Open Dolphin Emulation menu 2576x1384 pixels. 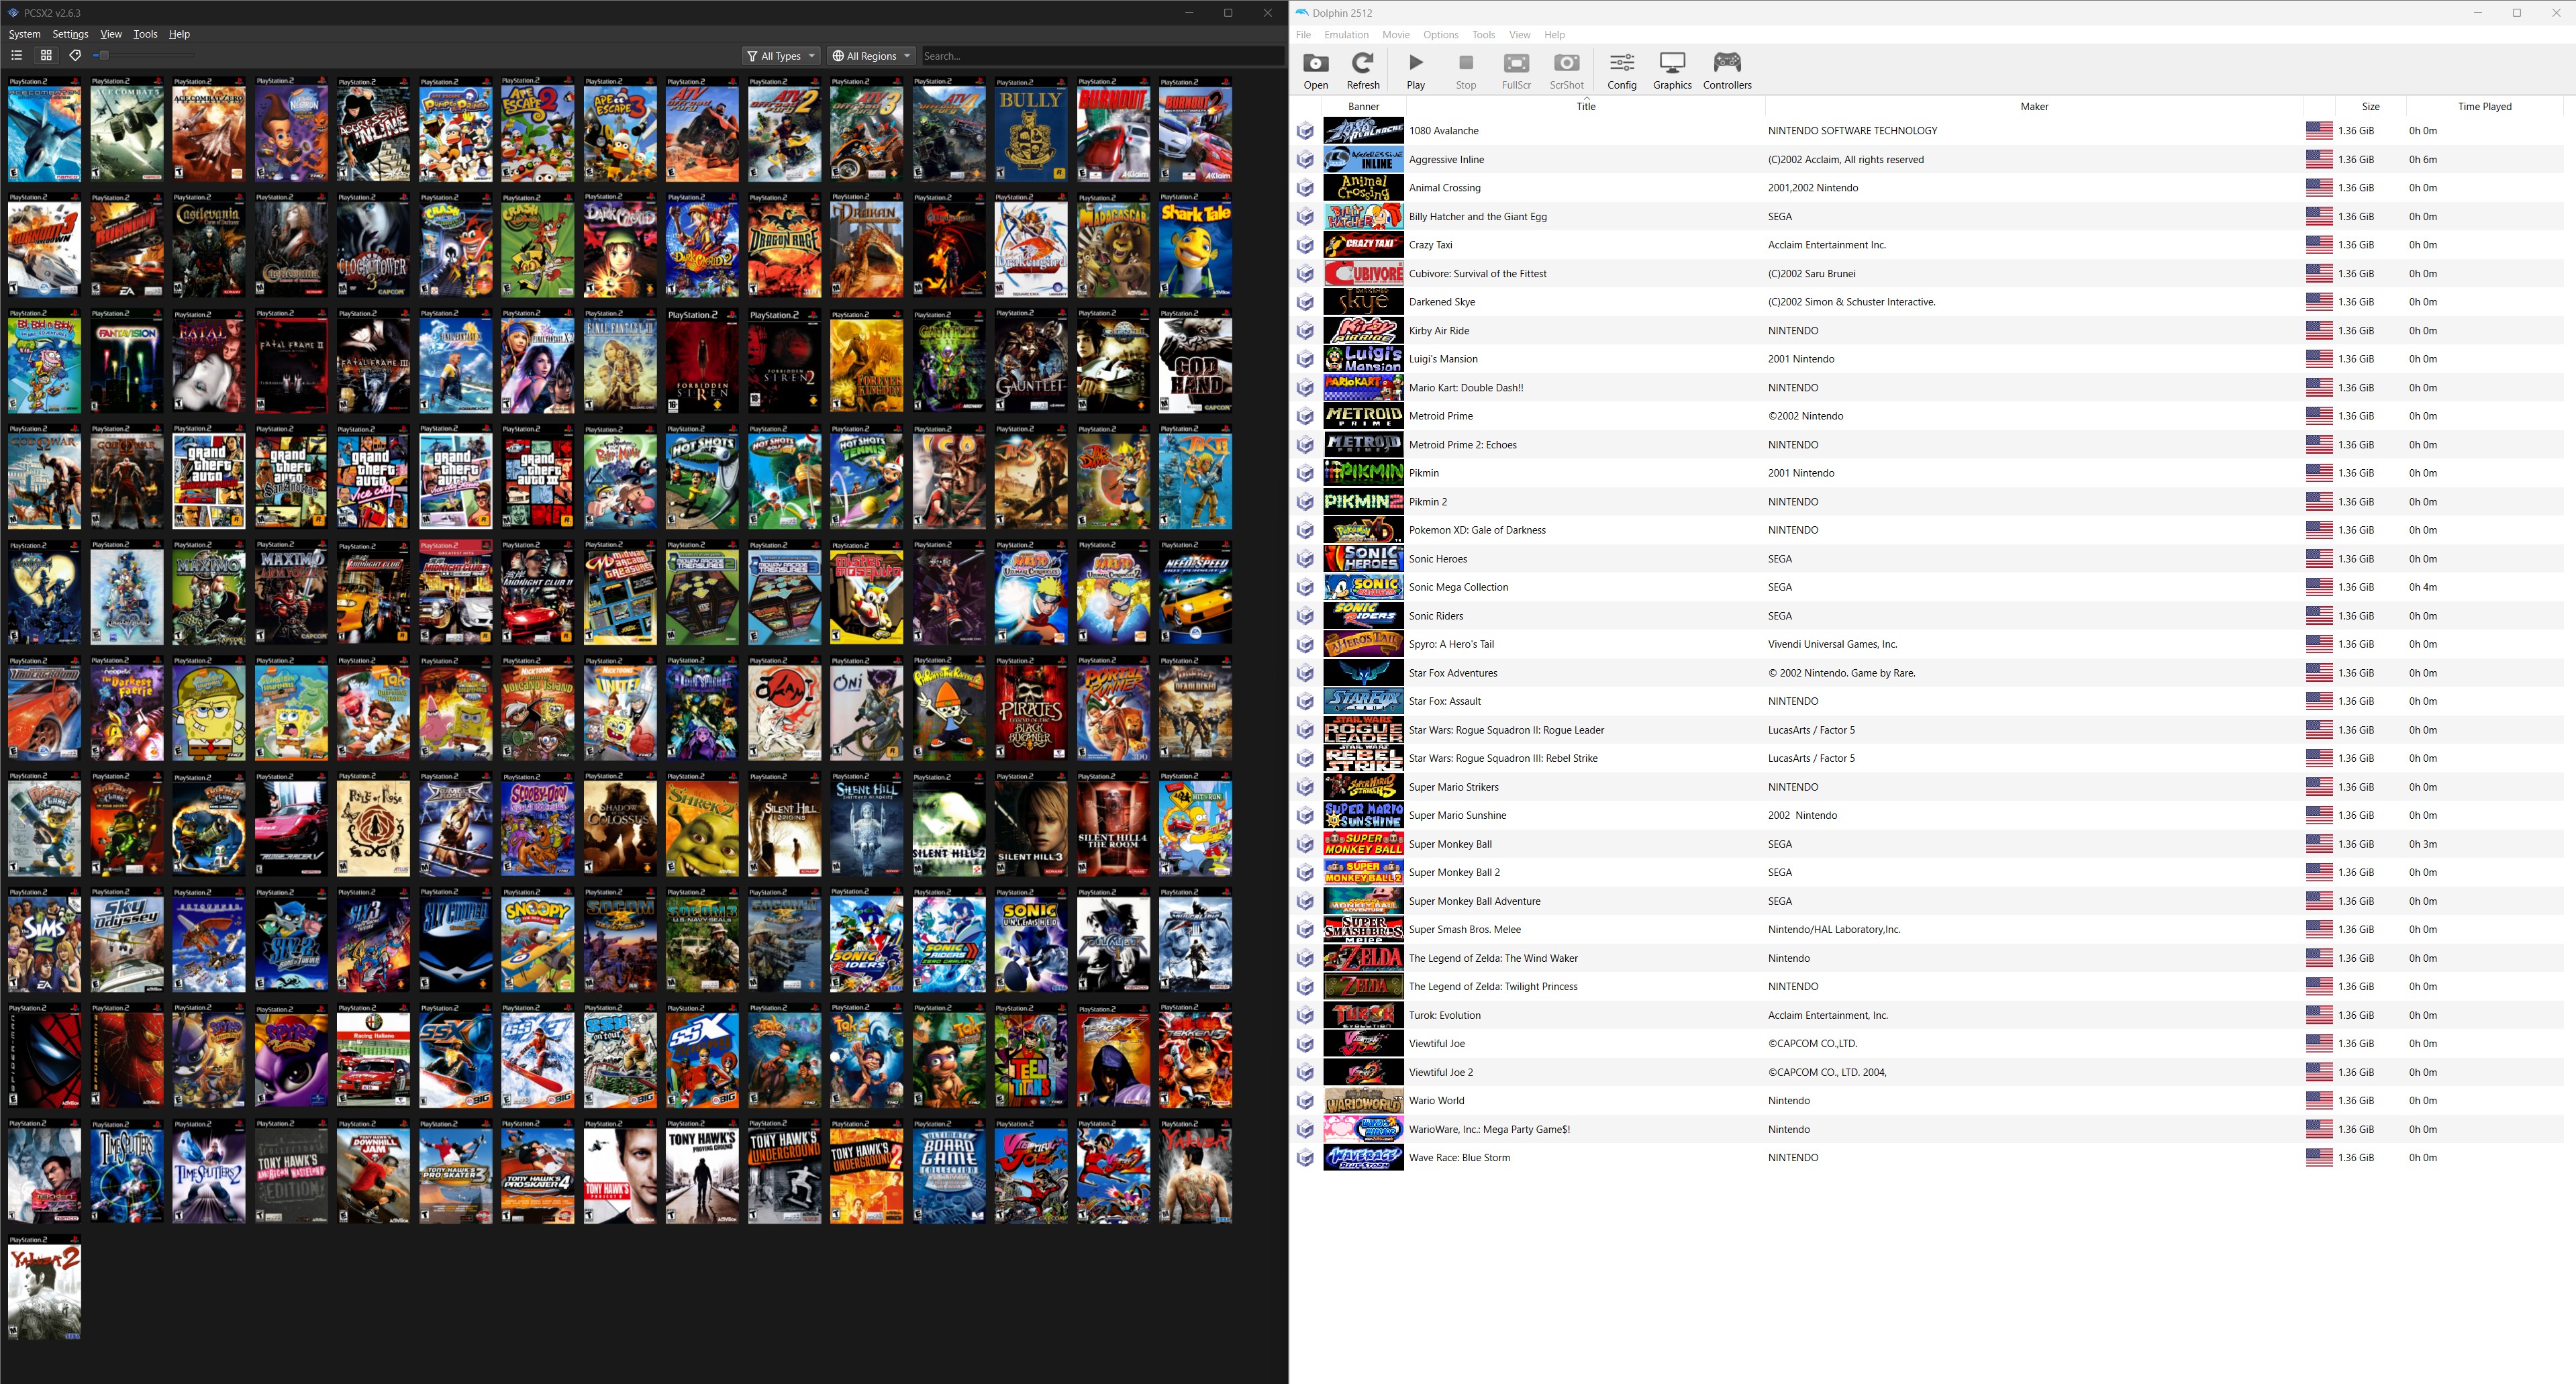pyautogui.click(x=1346, y=35)
